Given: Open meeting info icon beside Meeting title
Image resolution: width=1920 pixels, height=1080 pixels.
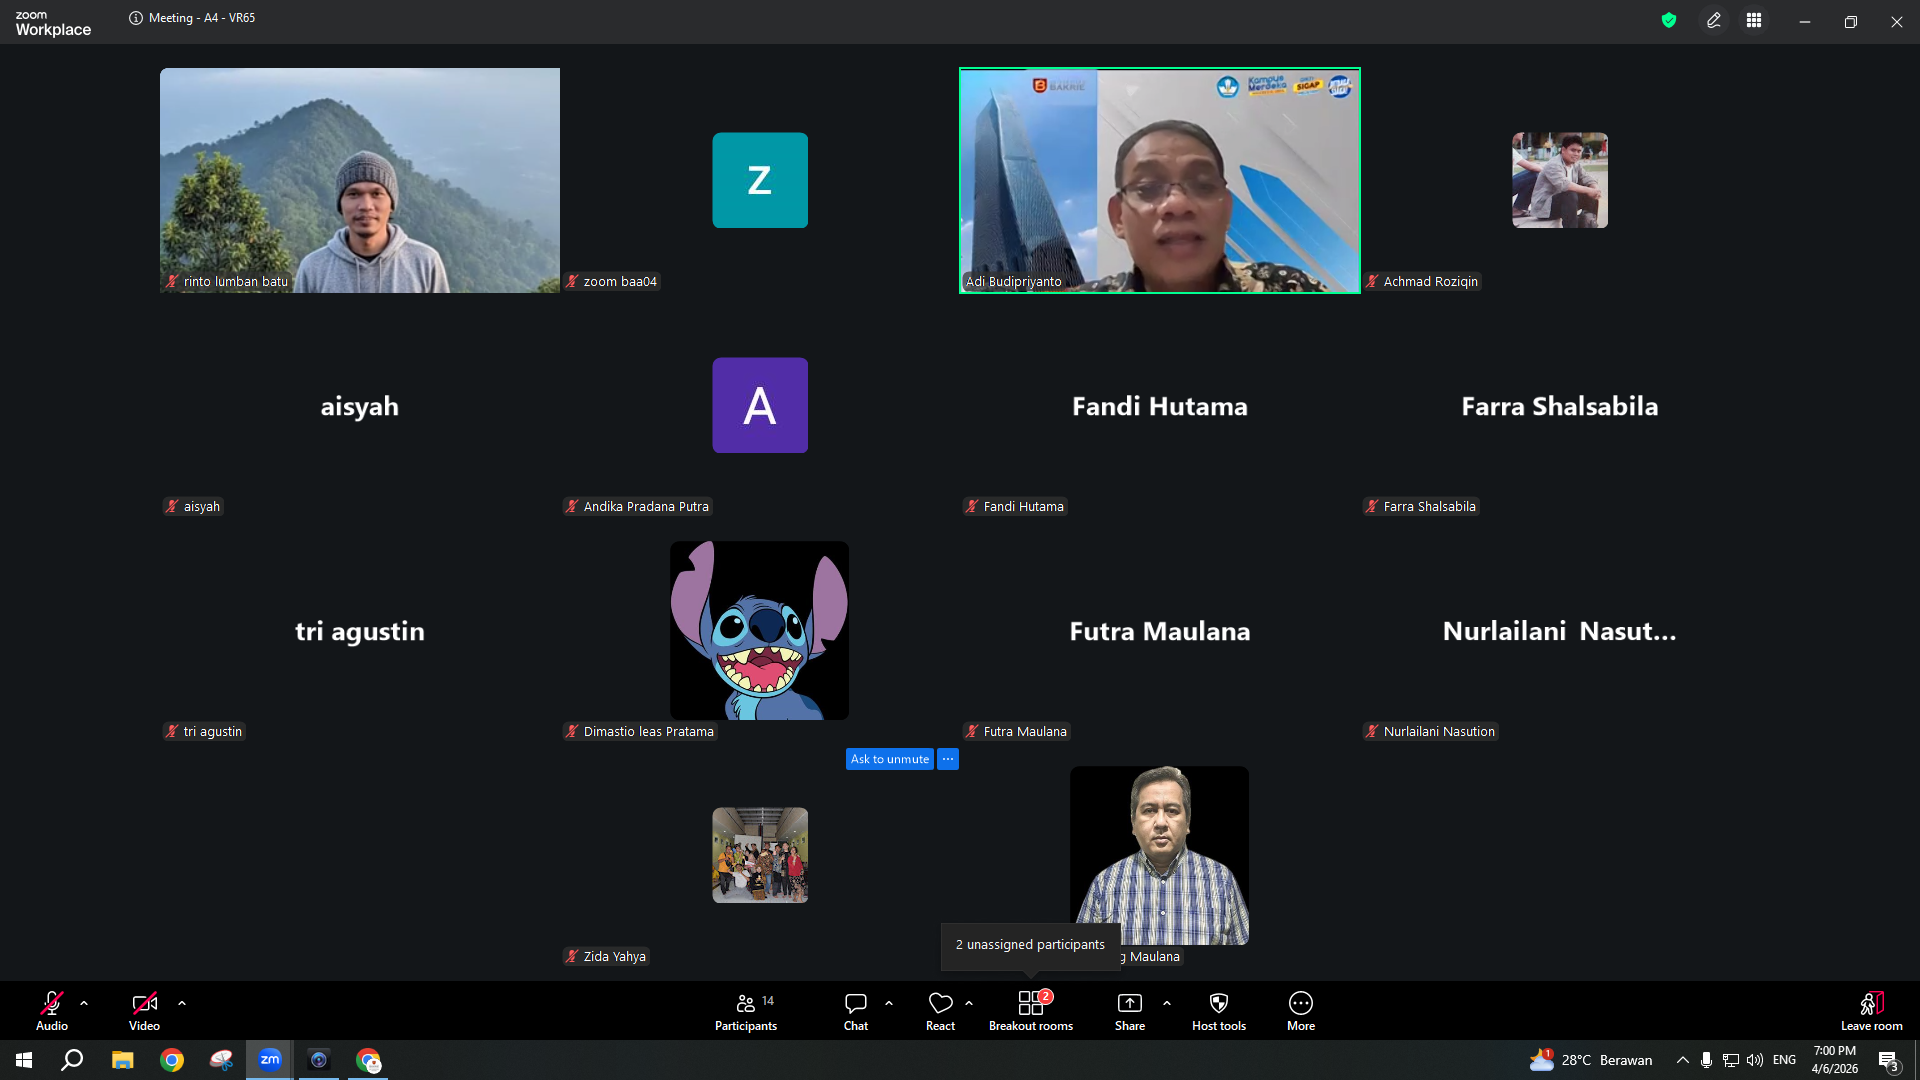Looking at the screenshot, I should [x=136, y=18].
